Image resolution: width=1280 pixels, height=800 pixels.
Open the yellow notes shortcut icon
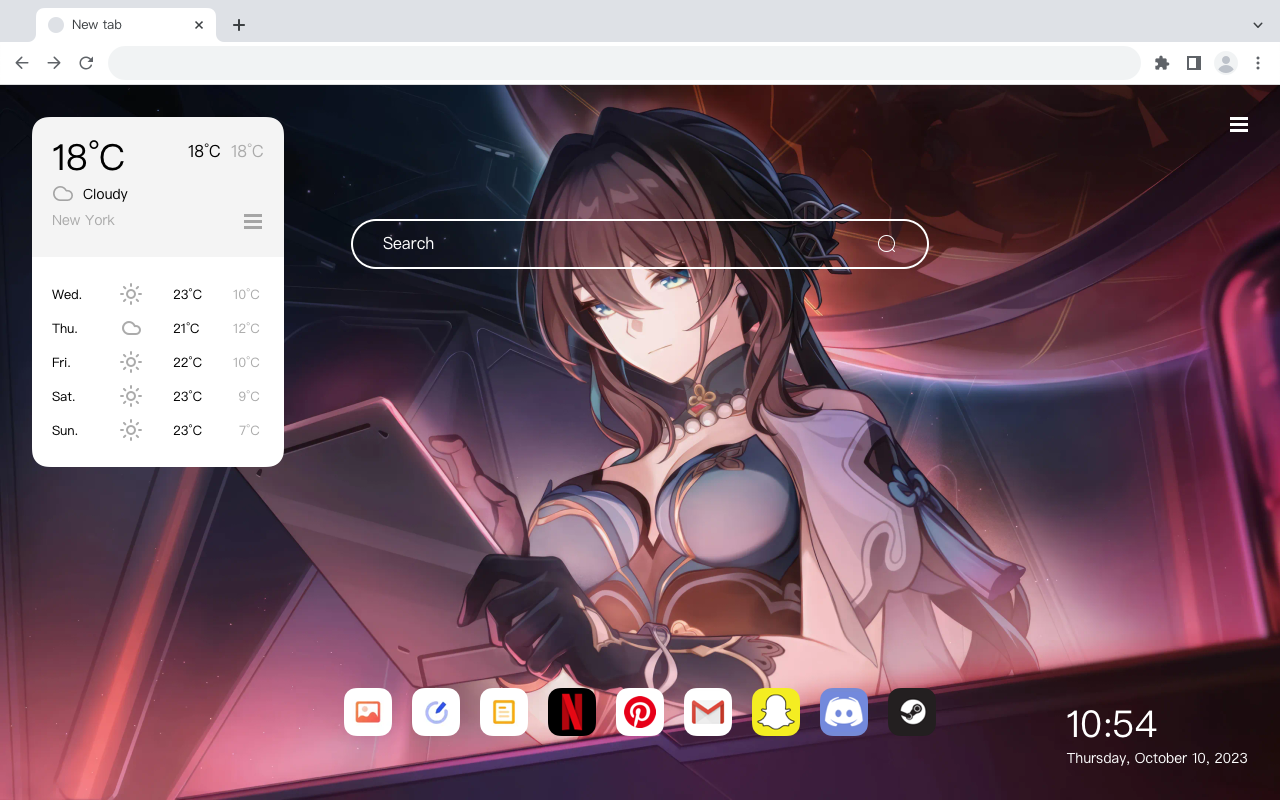pyautogui.click(x=504, y=712)
